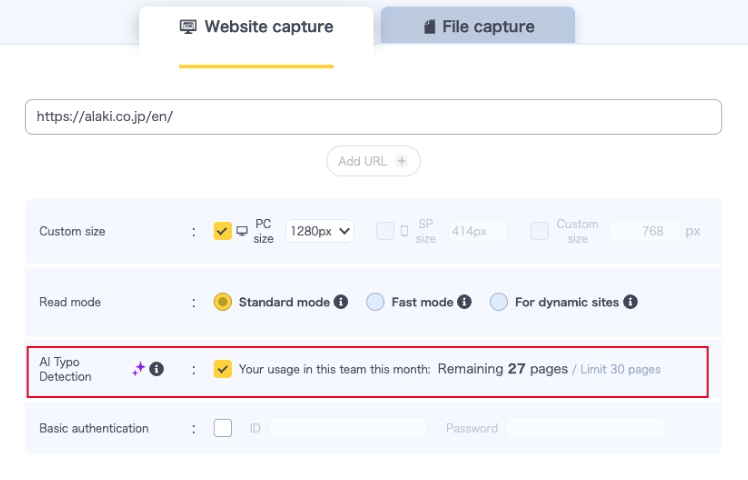Show info for dynamic sites option
This screenshot has width=748, height=480.
coord(630,302)
